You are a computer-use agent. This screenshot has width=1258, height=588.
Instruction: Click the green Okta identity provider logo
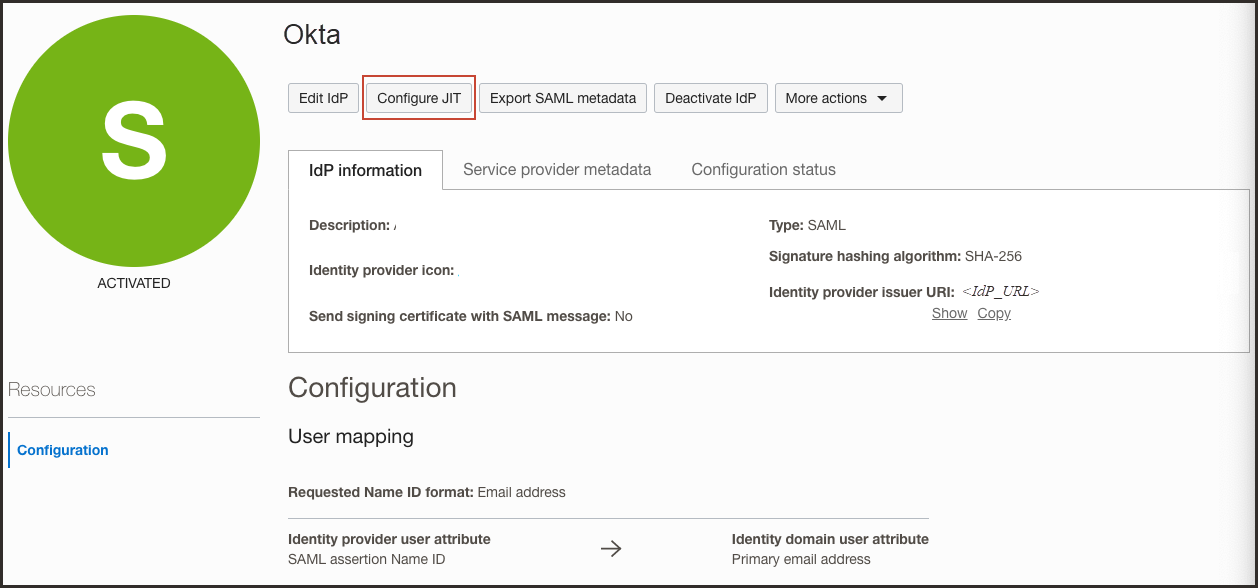[x=133, y=140]
